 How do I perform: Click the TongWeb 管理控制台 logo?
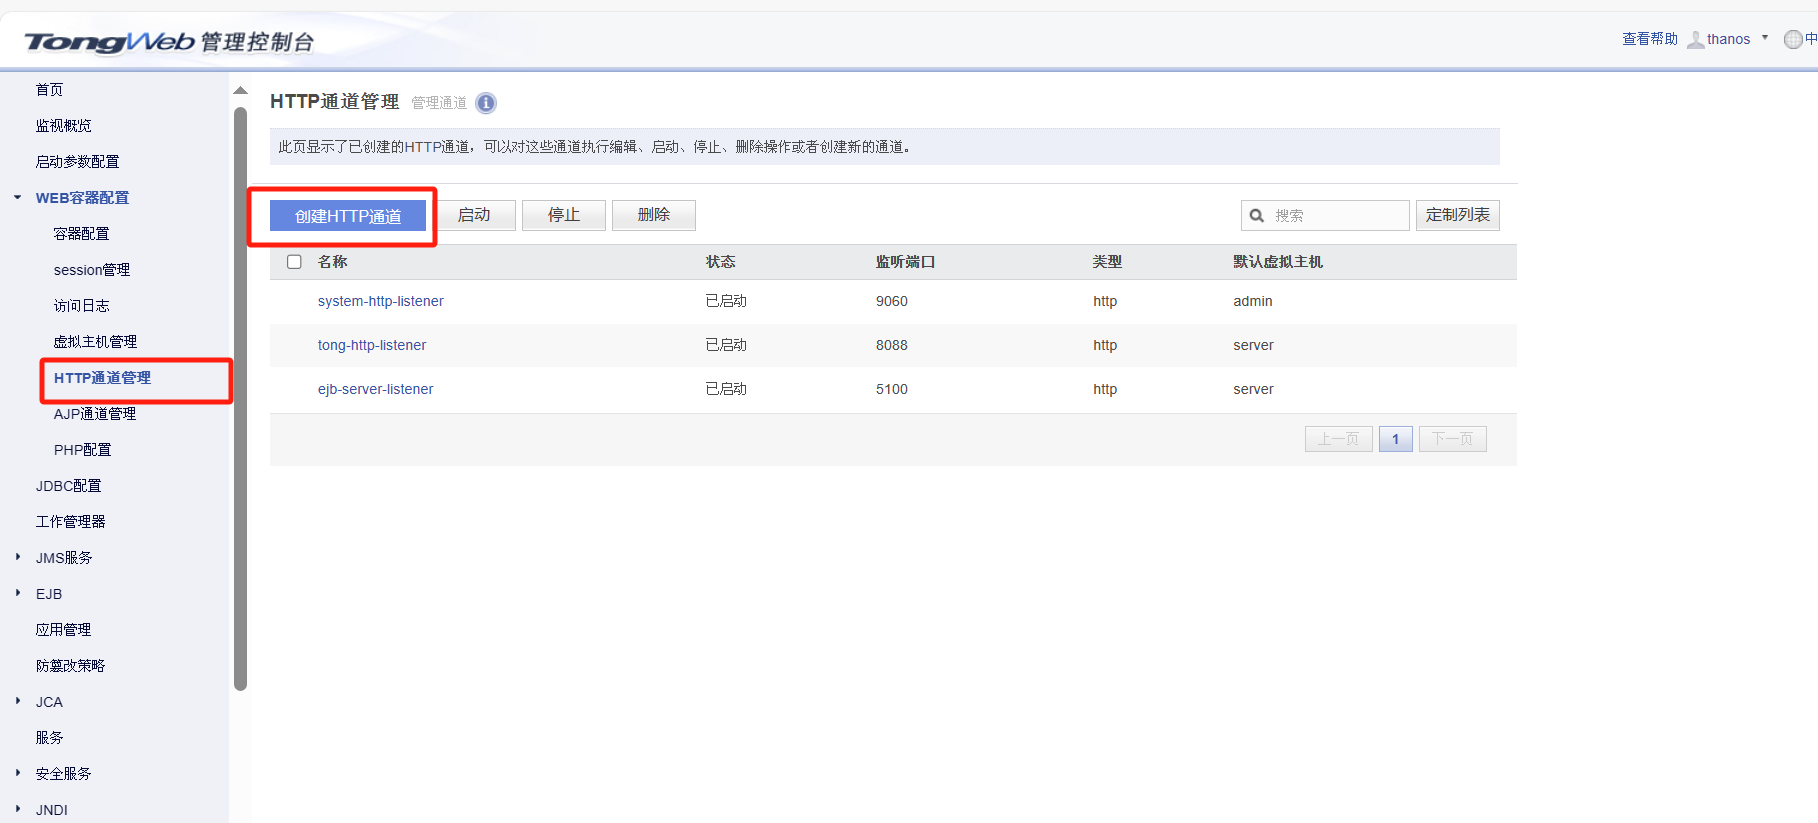tap(170, 42)
